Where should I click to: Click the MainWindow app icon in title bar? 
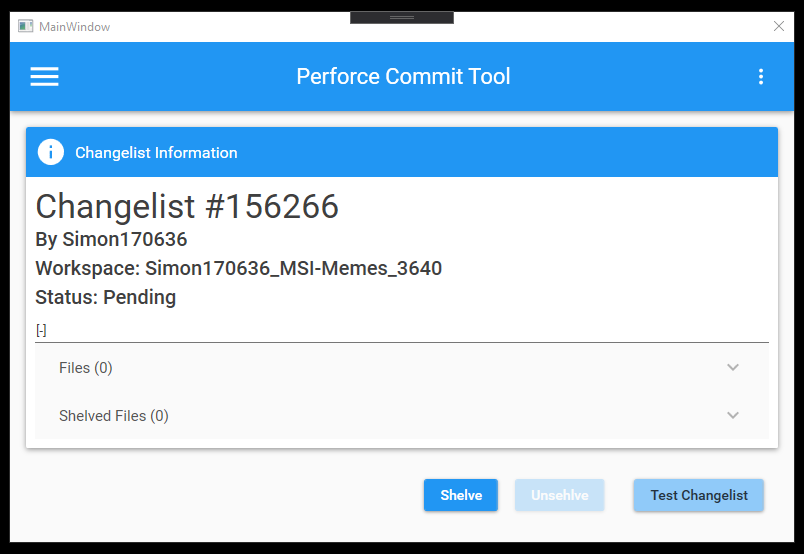26,26
